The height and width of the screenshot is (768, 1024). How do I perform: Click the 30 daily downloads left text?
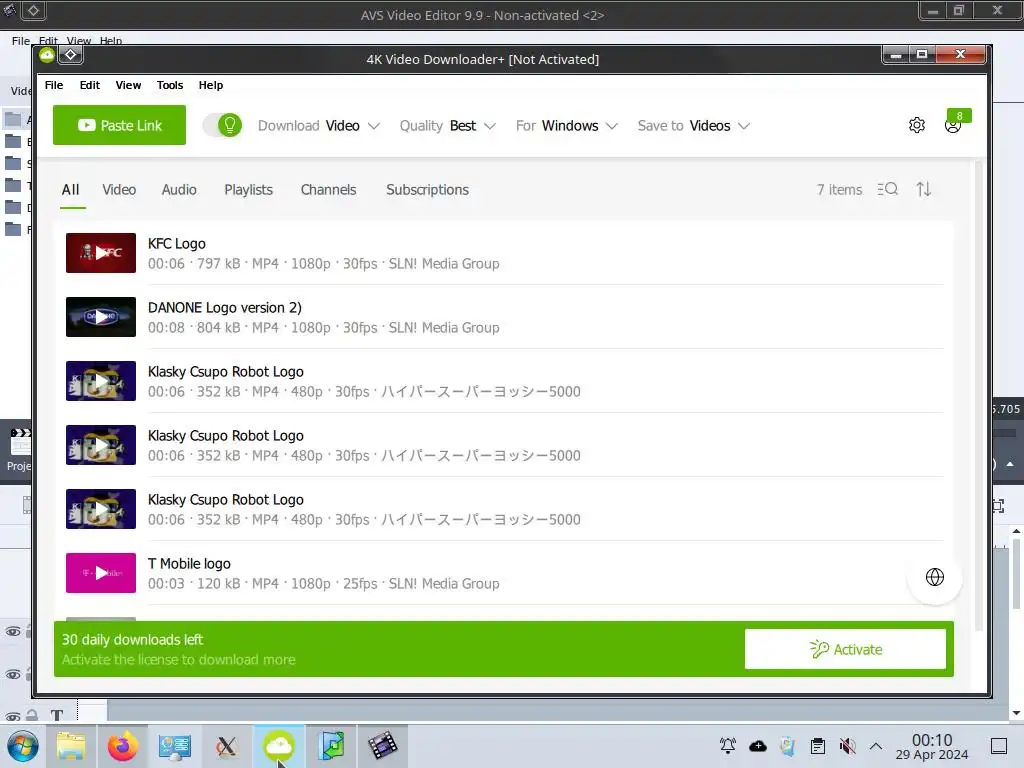133,639
